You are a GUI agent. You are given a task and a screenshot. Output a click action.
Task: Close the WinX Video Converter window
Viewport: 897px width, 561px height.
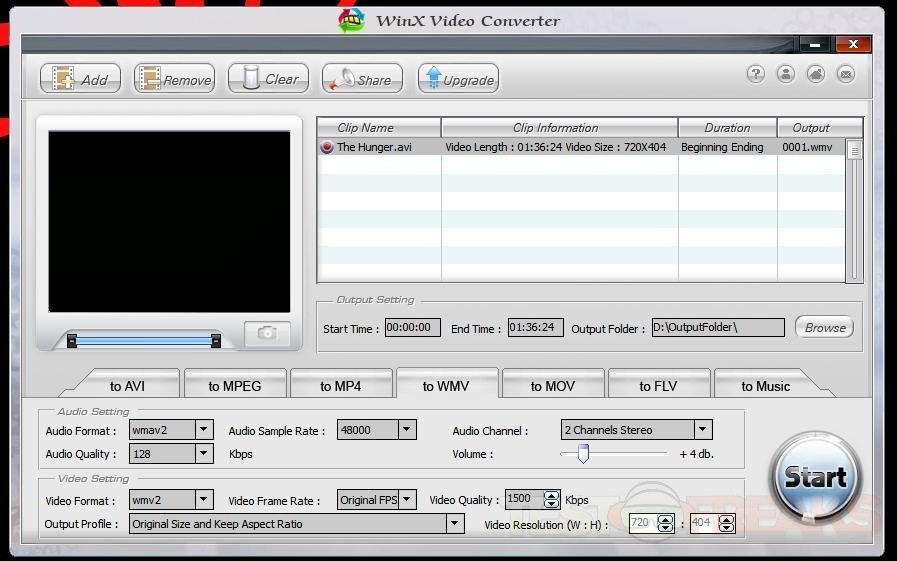click(853, 44)
